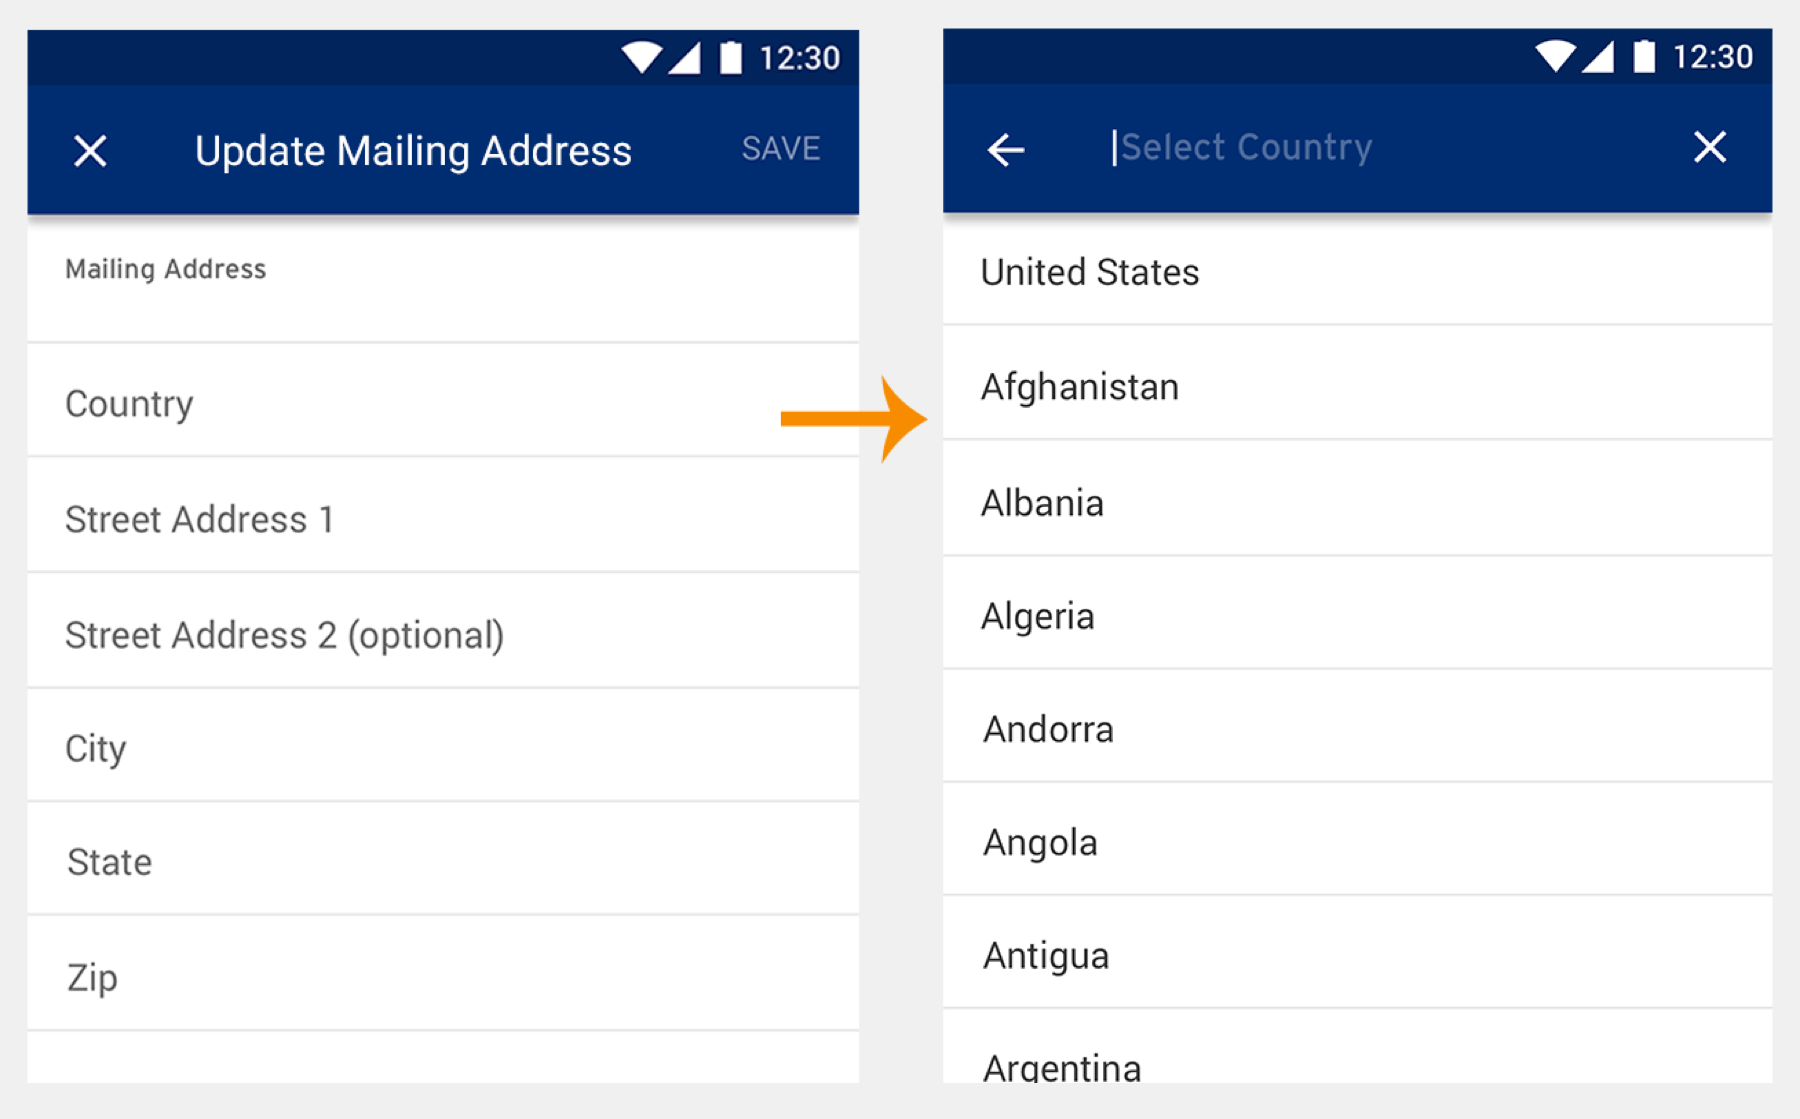Tap the left screen's battery icon
Image resolution: width=1800 pixels, height=1119 pixels.
731,58
